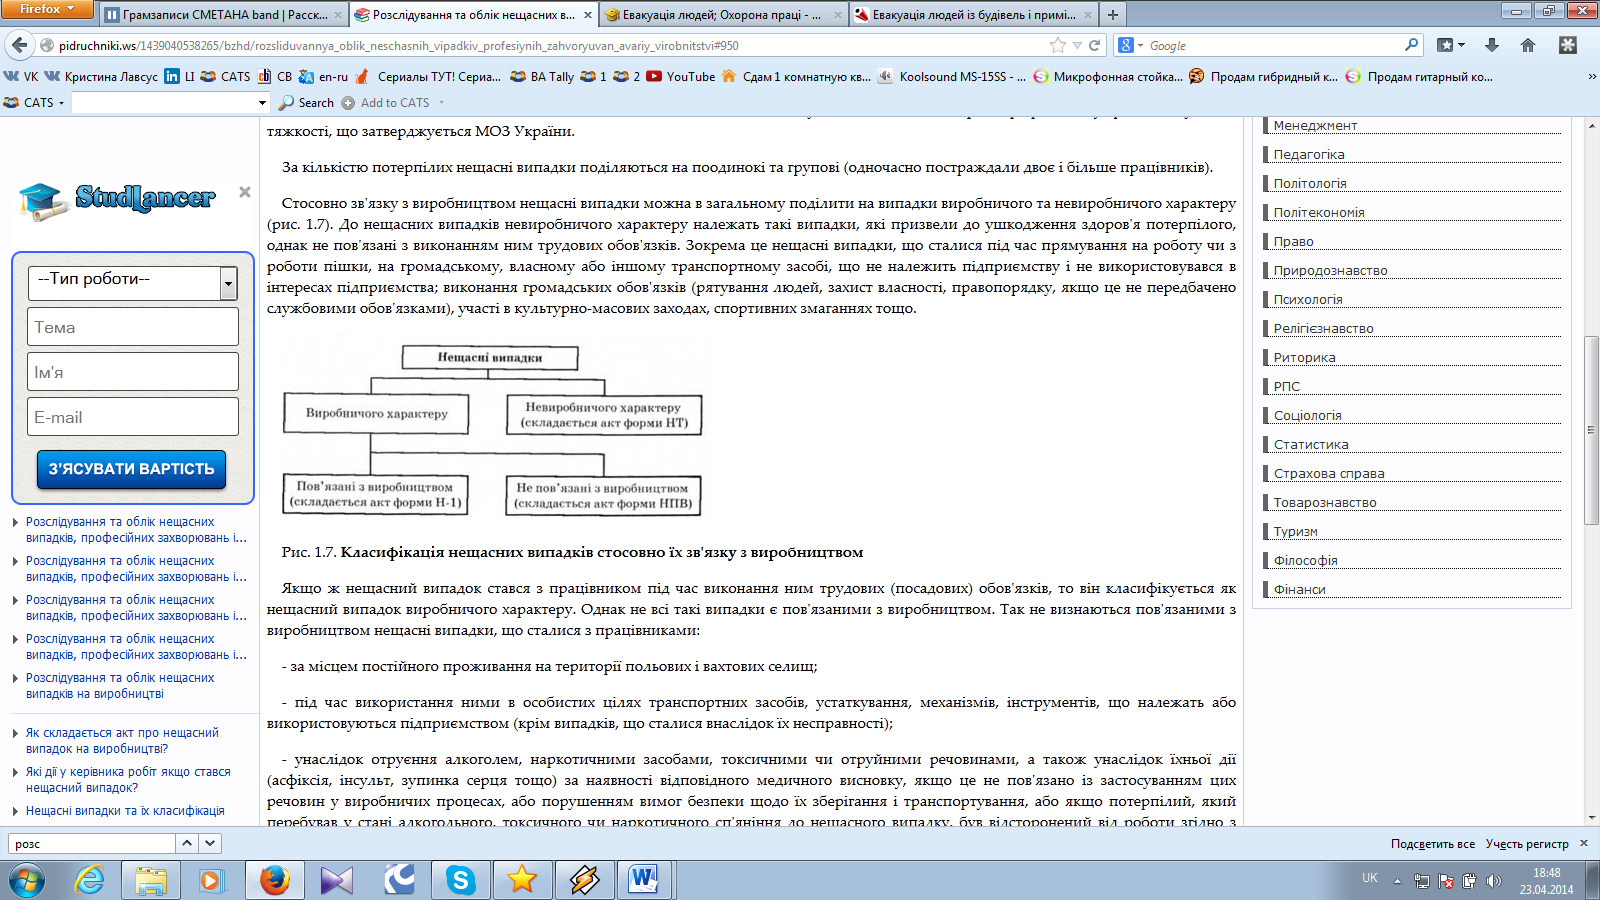The image size is (1600, 900).
Task: Click the page vertical scrollbar thumb
Action: (1591, 430)
